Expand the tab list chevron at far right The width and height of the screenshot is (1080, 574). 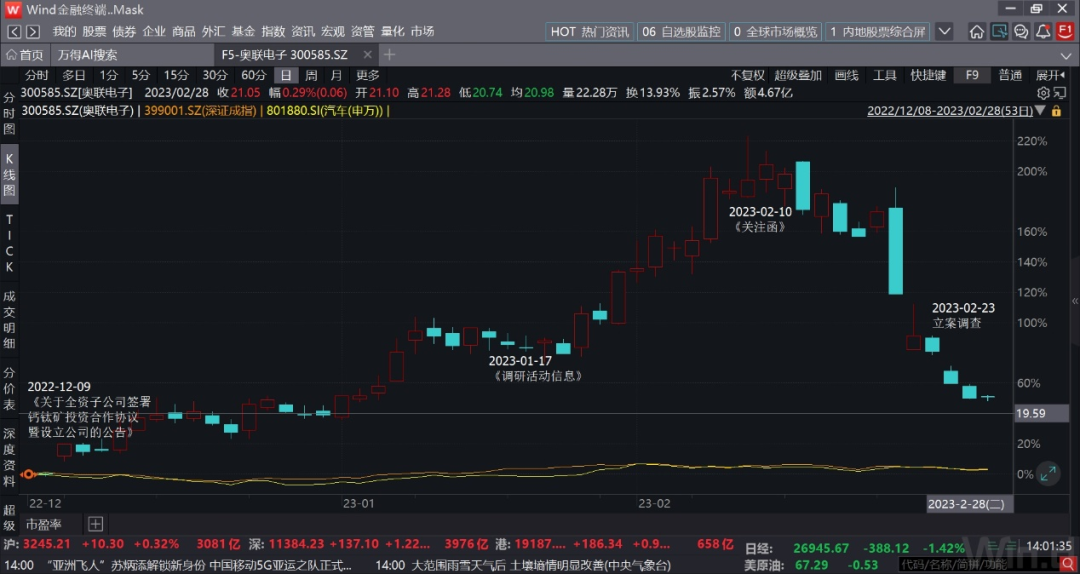point(1066,55)
